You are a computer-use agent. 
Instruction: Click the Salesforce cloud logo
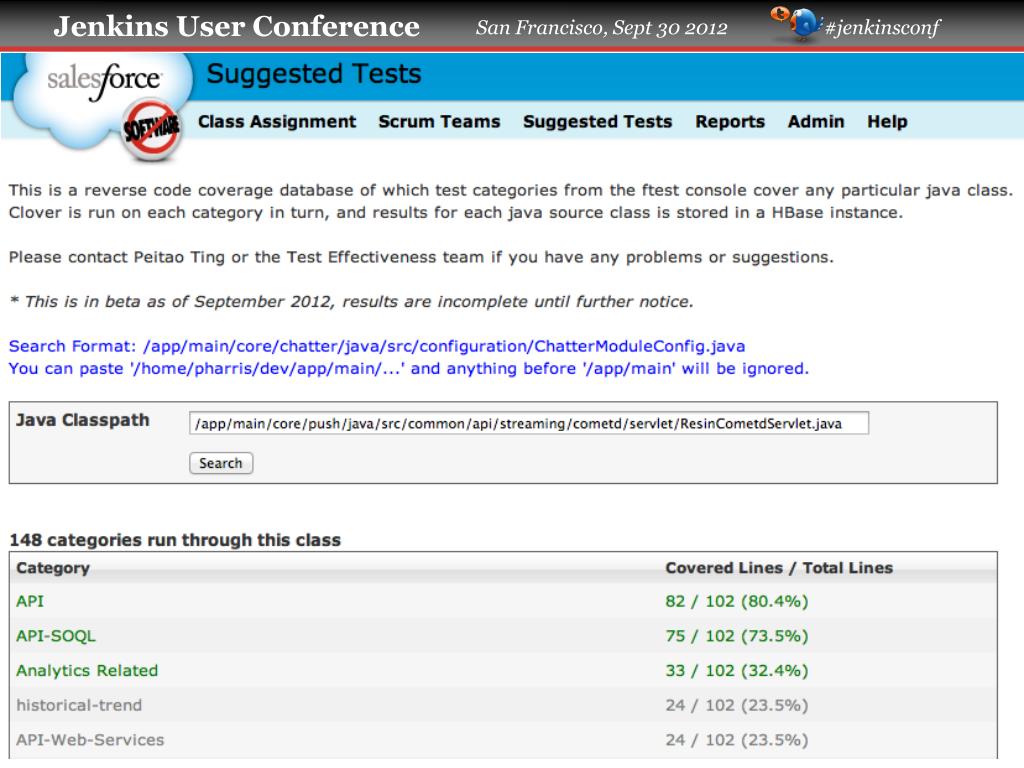(x=104, y=98)
